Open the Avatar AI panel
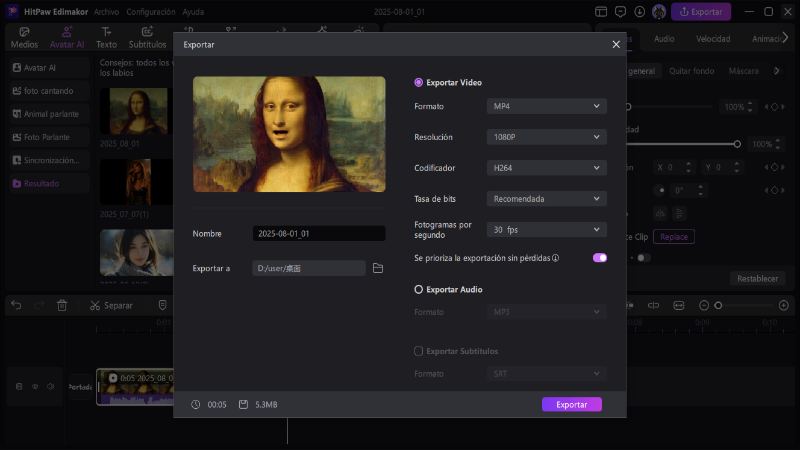Image resolution: width=800 pixels, height=450 pixels. point(67,38)
